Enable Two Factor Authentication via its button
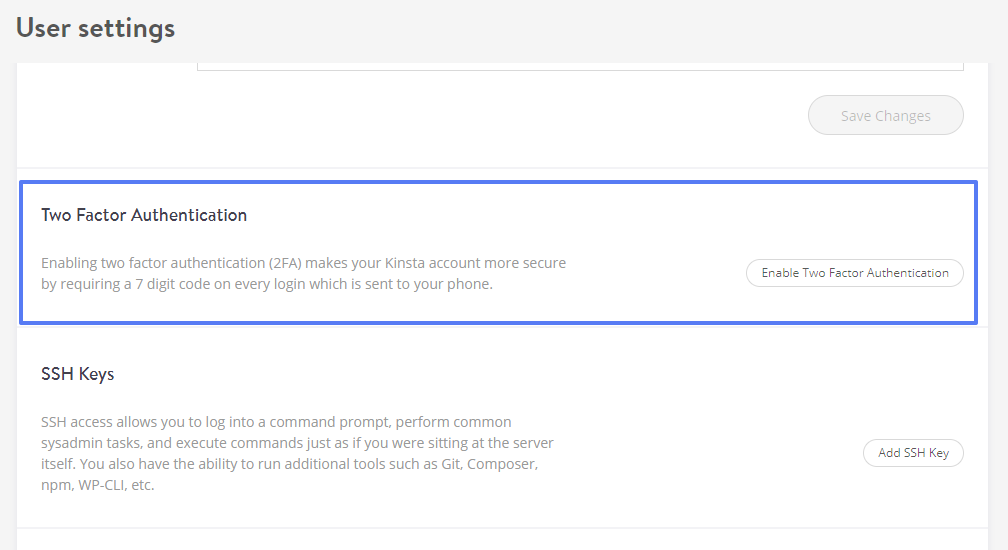The height and width of the screenshot is (550, 1008). (x=854, y=273)
